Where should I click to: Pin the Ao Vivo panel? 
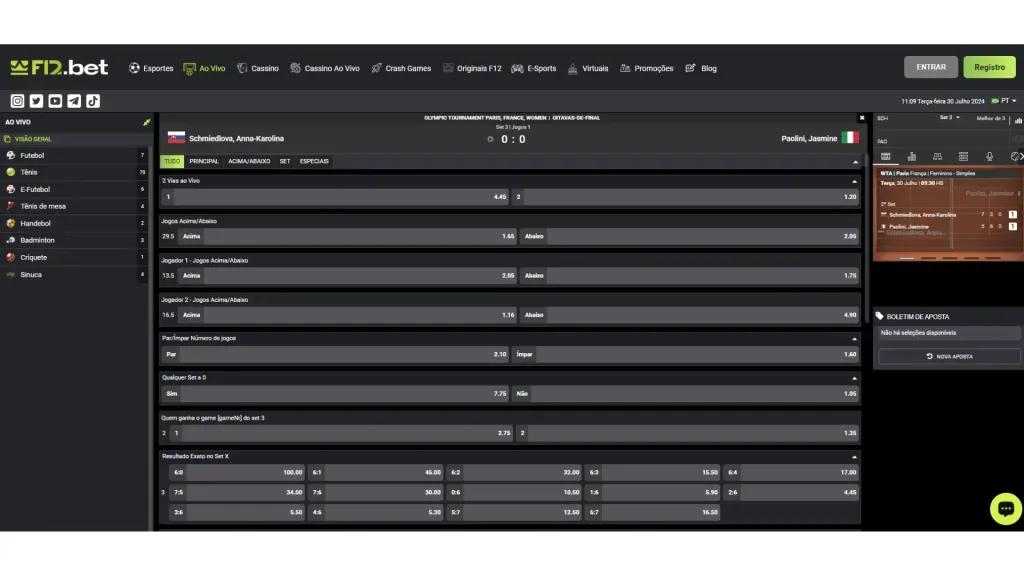pyautogui.click(x=148, y=121)
